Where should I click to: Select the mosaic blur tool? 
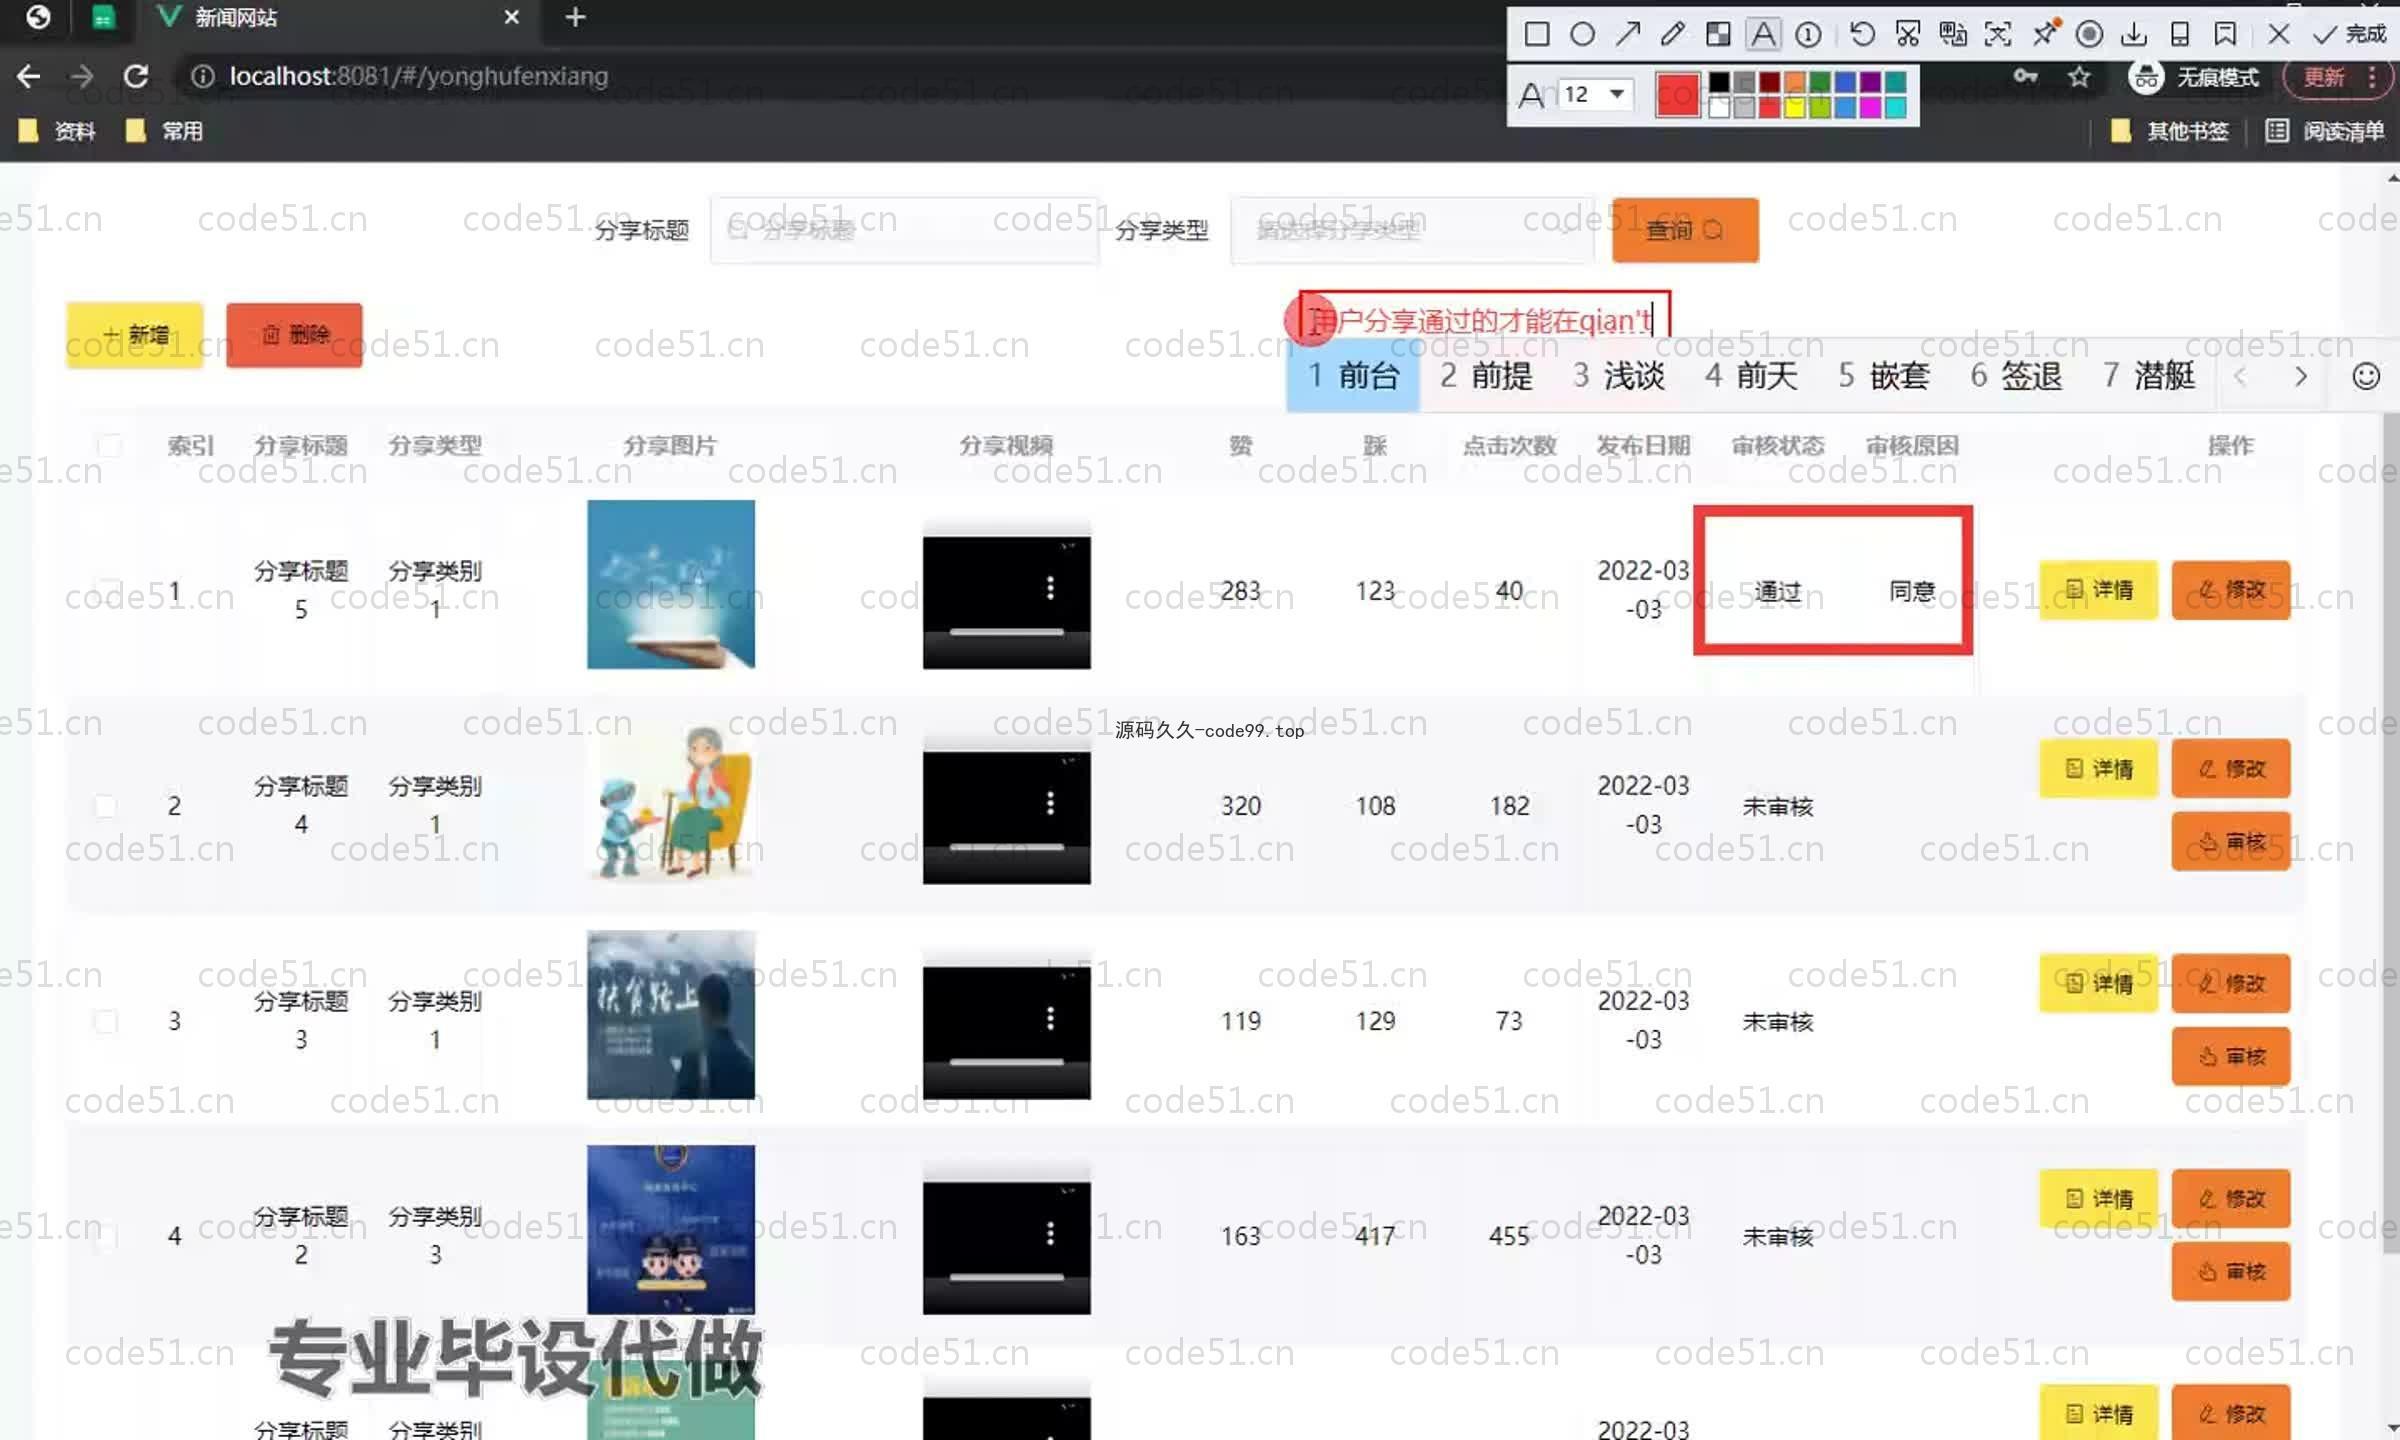tap(1718, 35)
